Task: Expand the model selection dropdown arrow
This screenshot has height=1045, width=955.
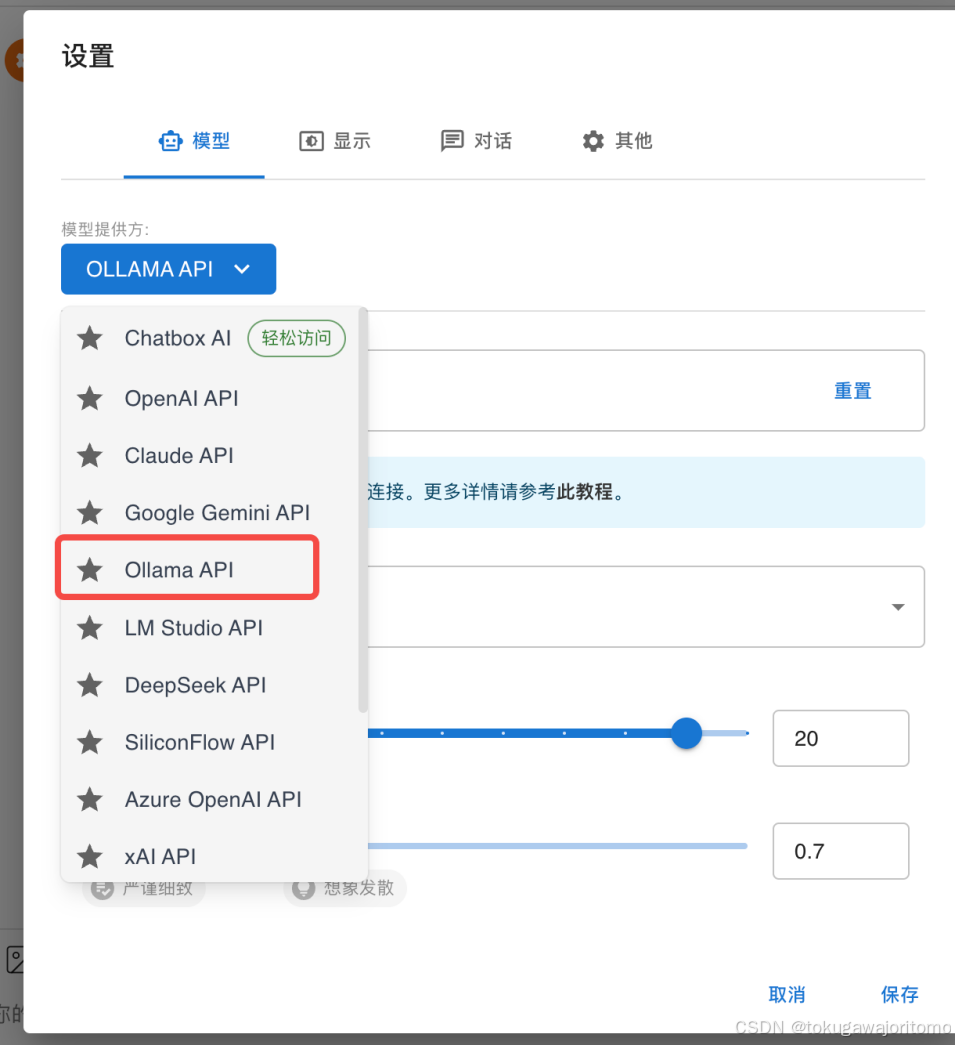Action: 898,607
